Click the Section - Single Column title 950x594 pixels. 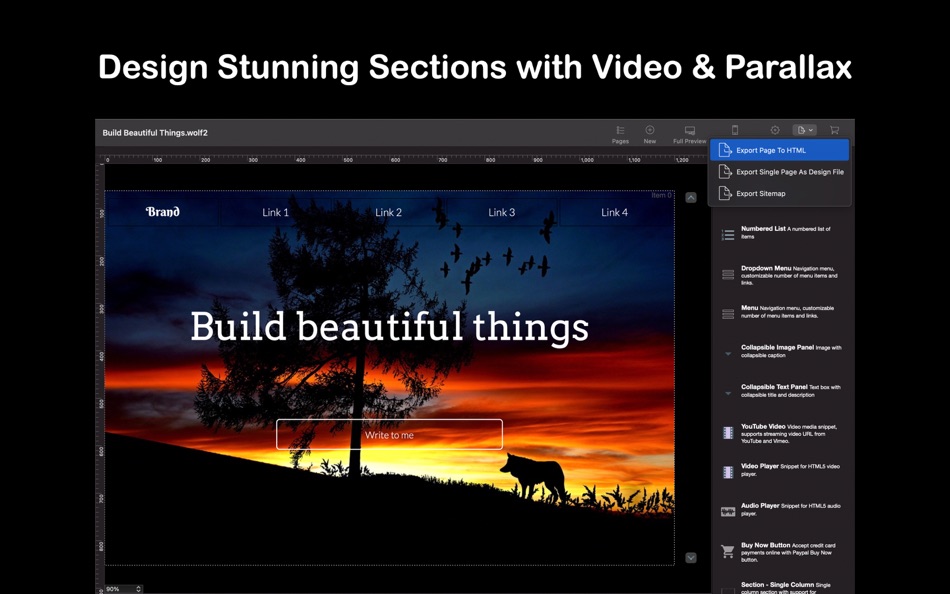[x=777, y=584]
